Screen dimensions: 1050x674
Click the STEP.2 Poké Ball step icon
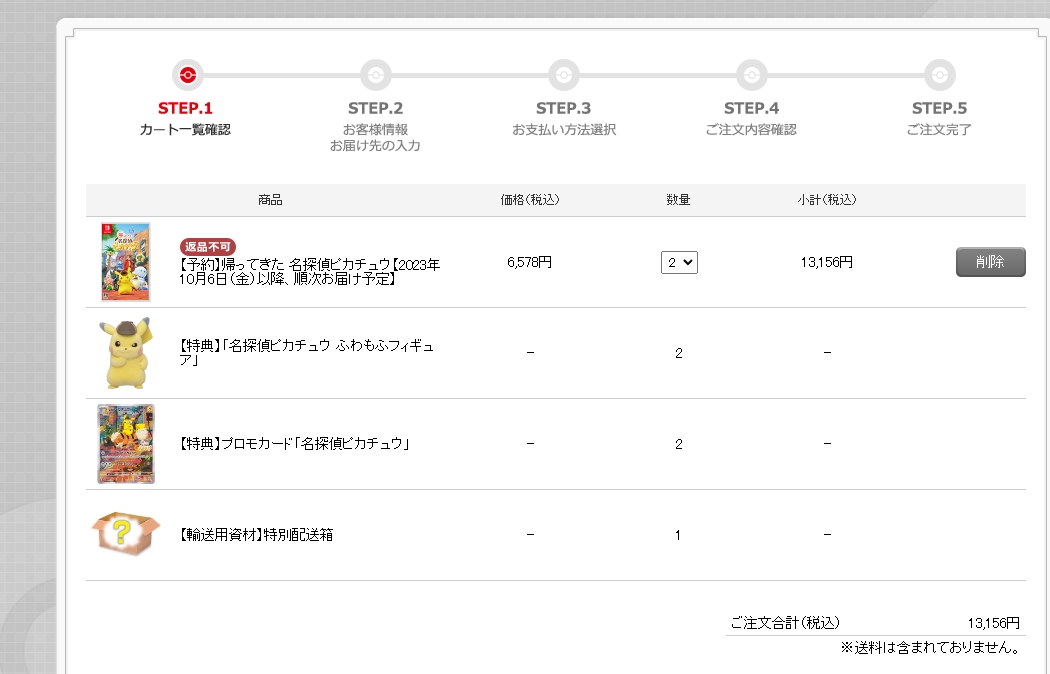coord(375,75)
